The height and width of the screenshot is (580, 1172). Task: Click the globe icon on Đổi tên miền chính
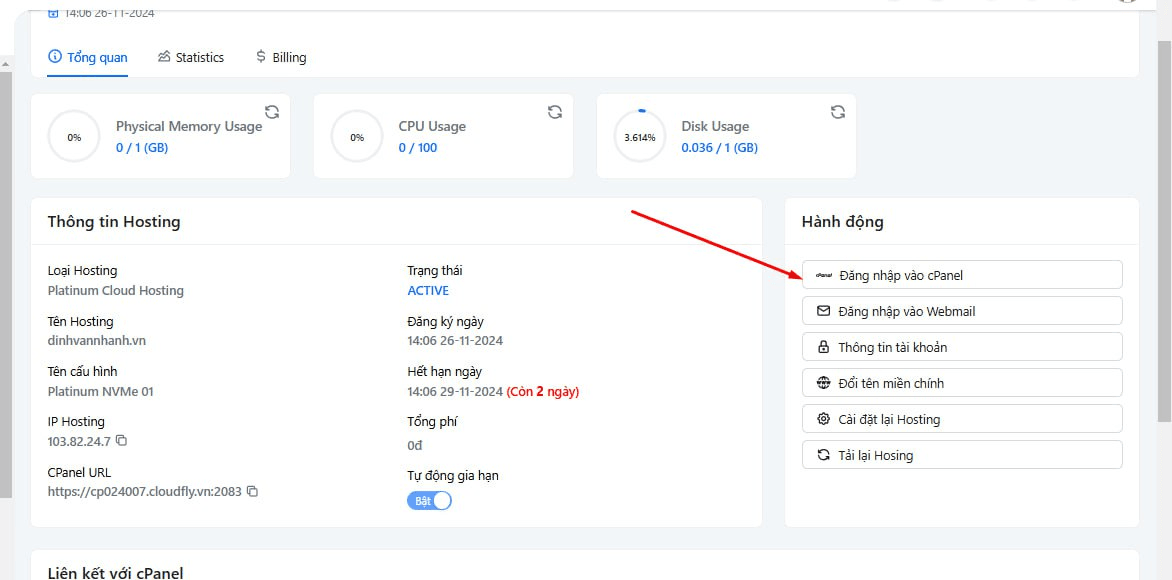[x=821, y=382]
